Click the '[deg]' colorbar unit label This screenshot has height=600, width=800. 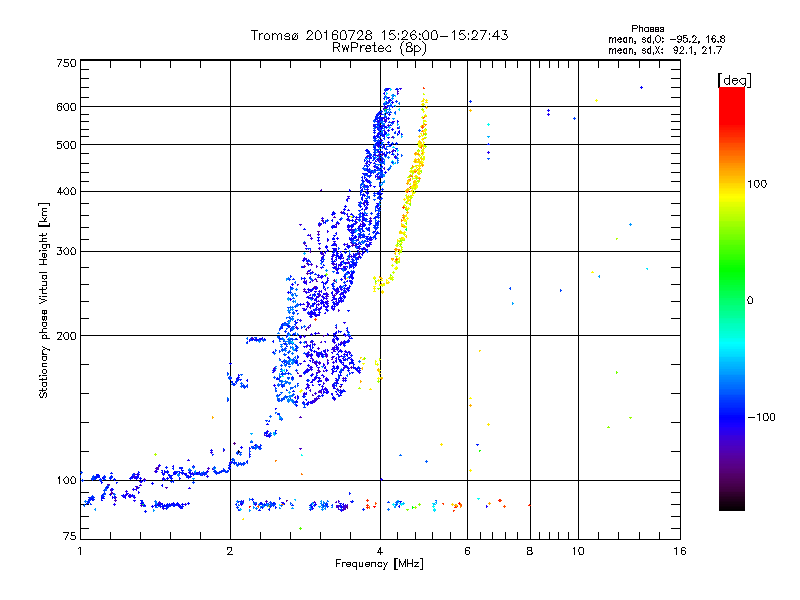point(734,80)
